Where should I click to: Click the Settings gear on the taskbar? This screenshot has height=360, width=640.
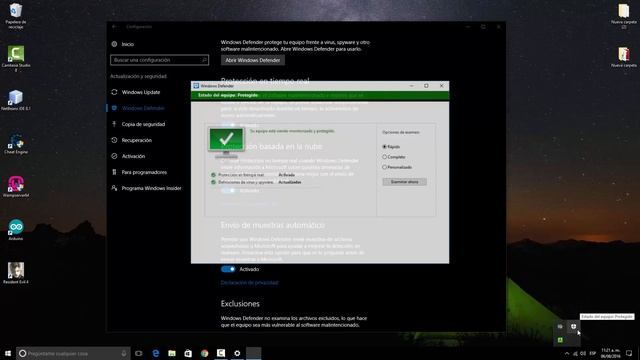[237, 353]
